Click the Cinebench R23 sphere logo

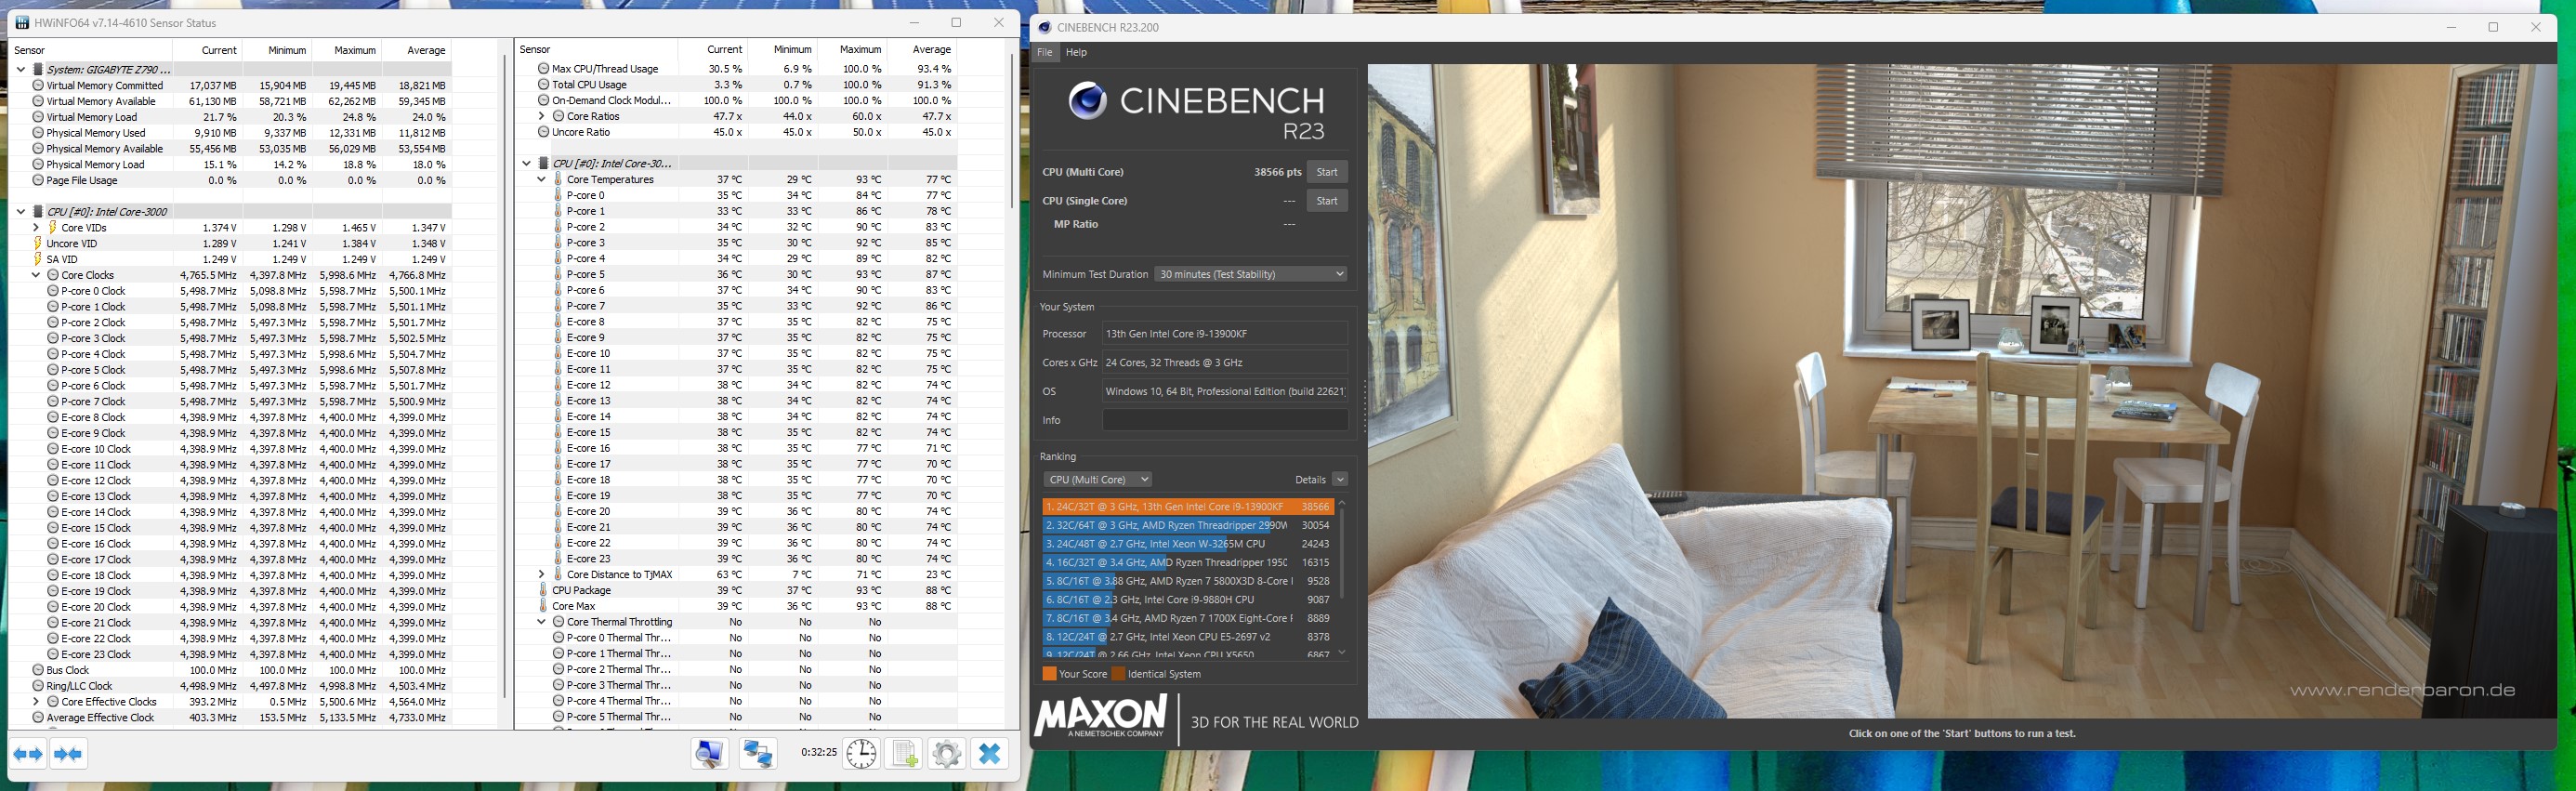pos(1087,101)
